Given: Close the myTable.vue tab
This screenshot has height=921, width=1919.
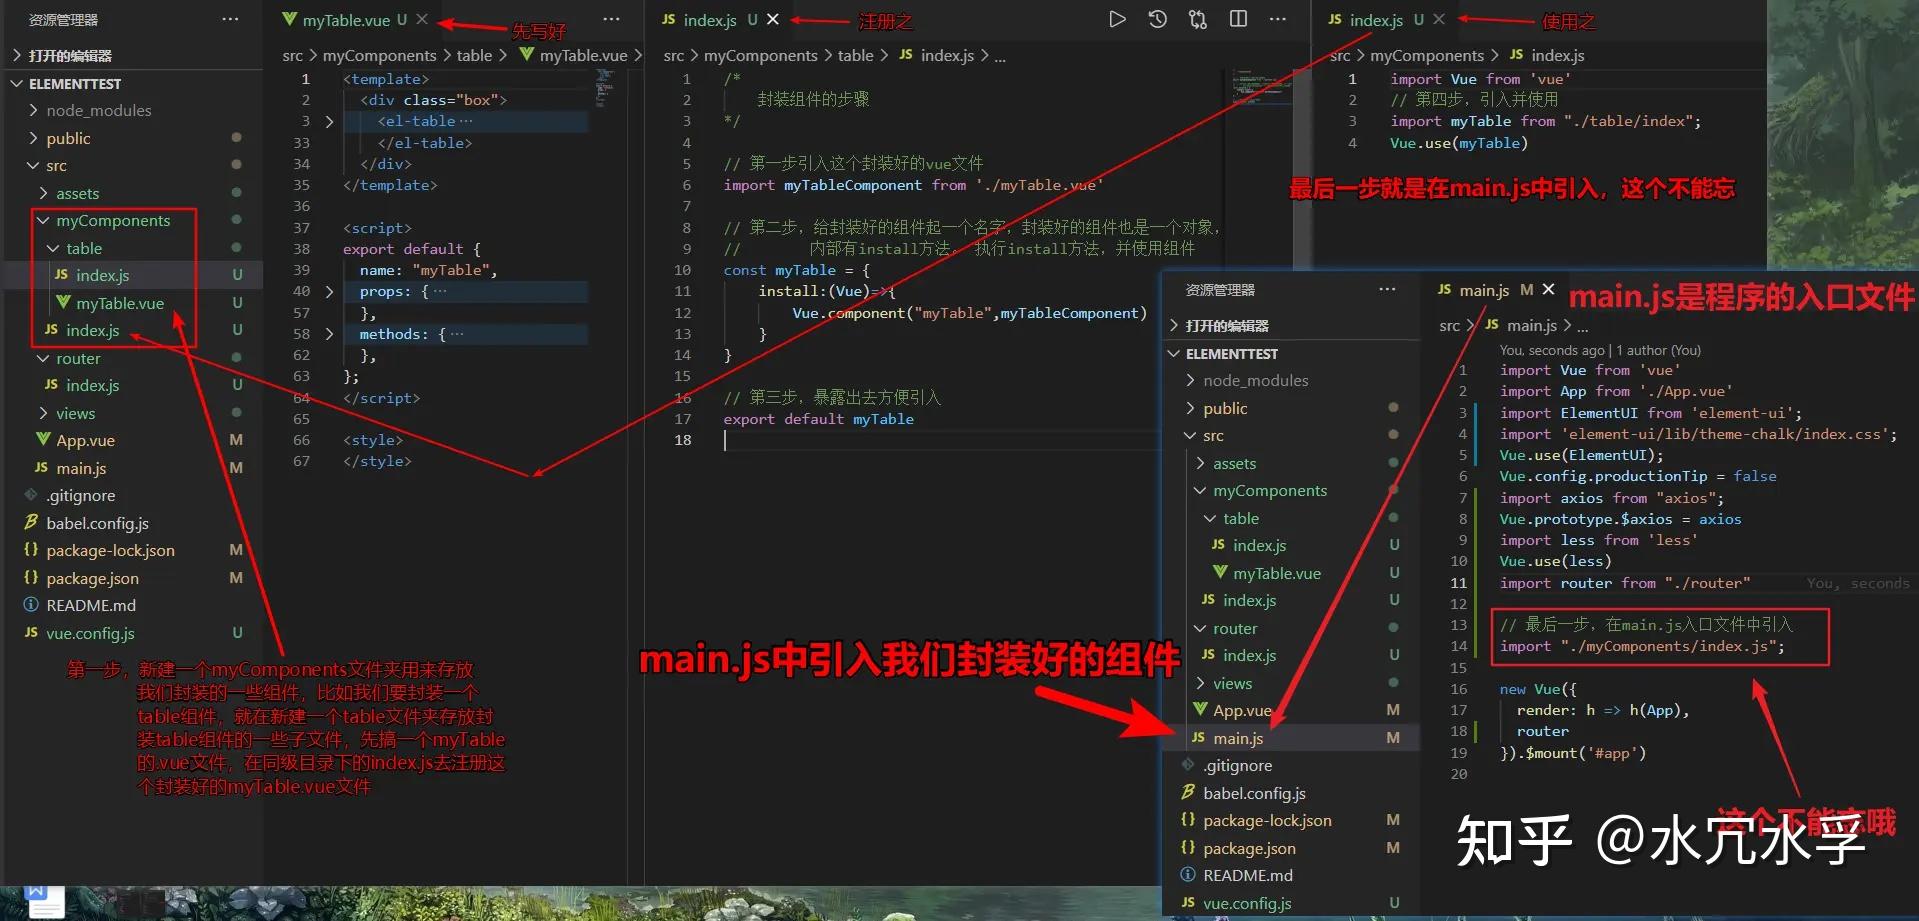Looking at the screenshot, I should click(x=423, y=18).
